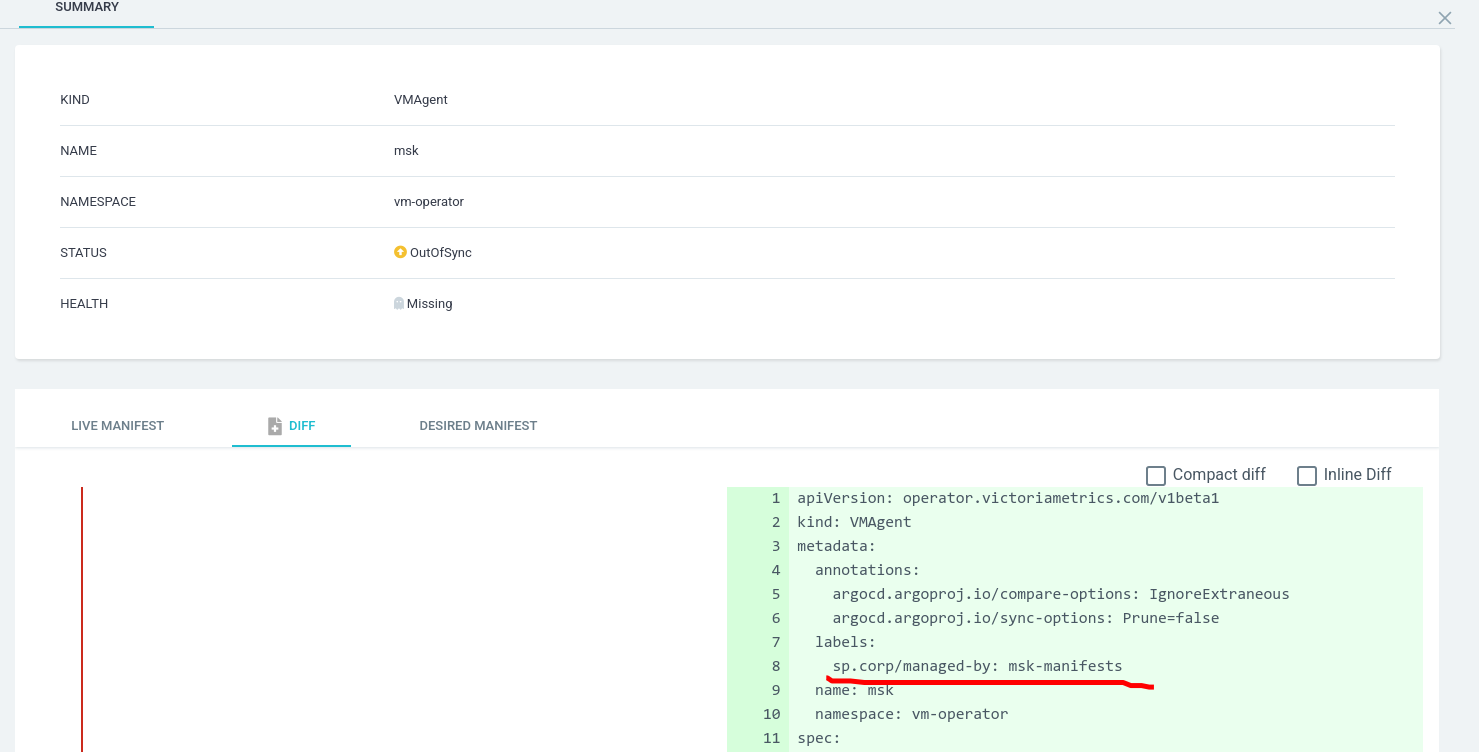Dismiss the panel with the X icon
The width and height of the screenshot is (1479, 752).
(1444, 17)
